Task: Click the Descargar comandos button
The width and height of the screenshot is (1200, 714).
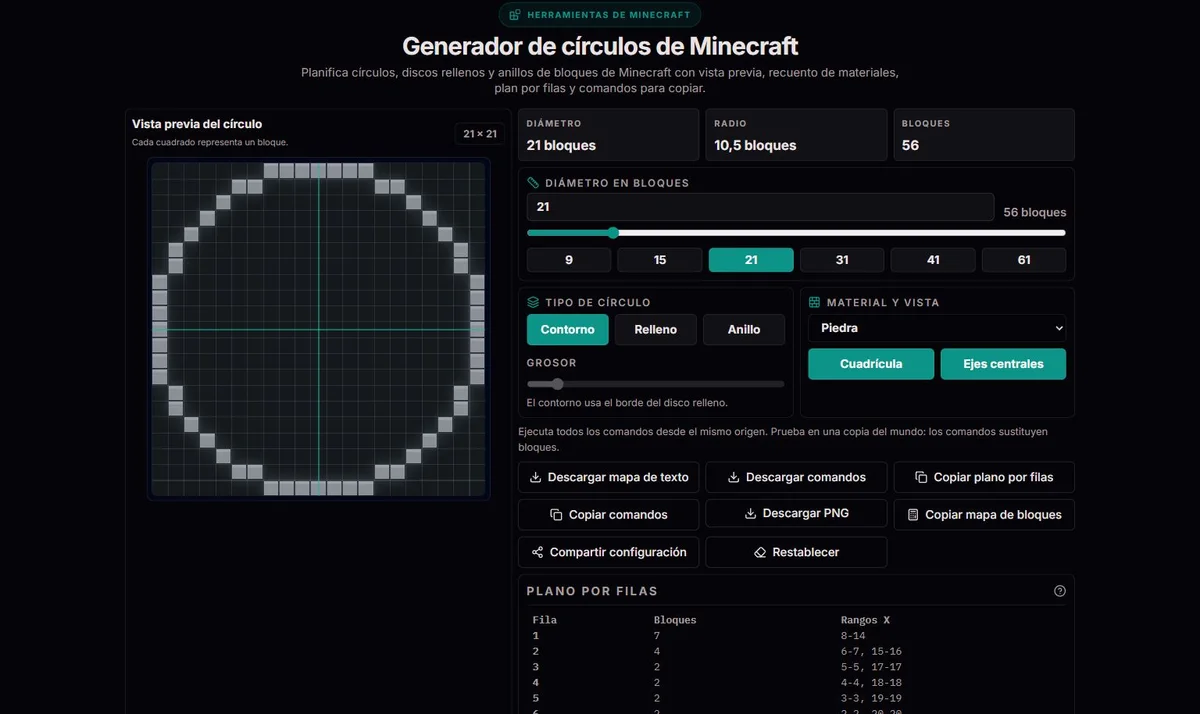Action: click(x=796, y=477)
